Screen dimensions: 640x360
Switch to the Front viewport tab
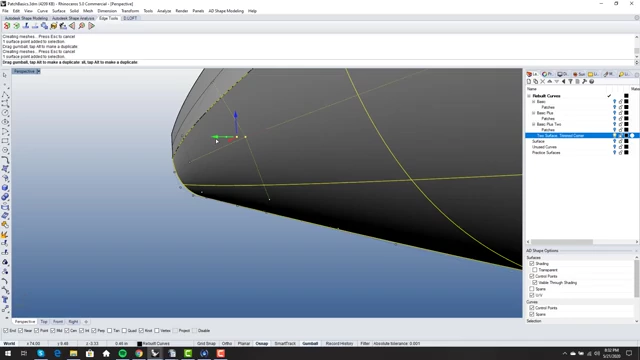click(x=58, y=322)
